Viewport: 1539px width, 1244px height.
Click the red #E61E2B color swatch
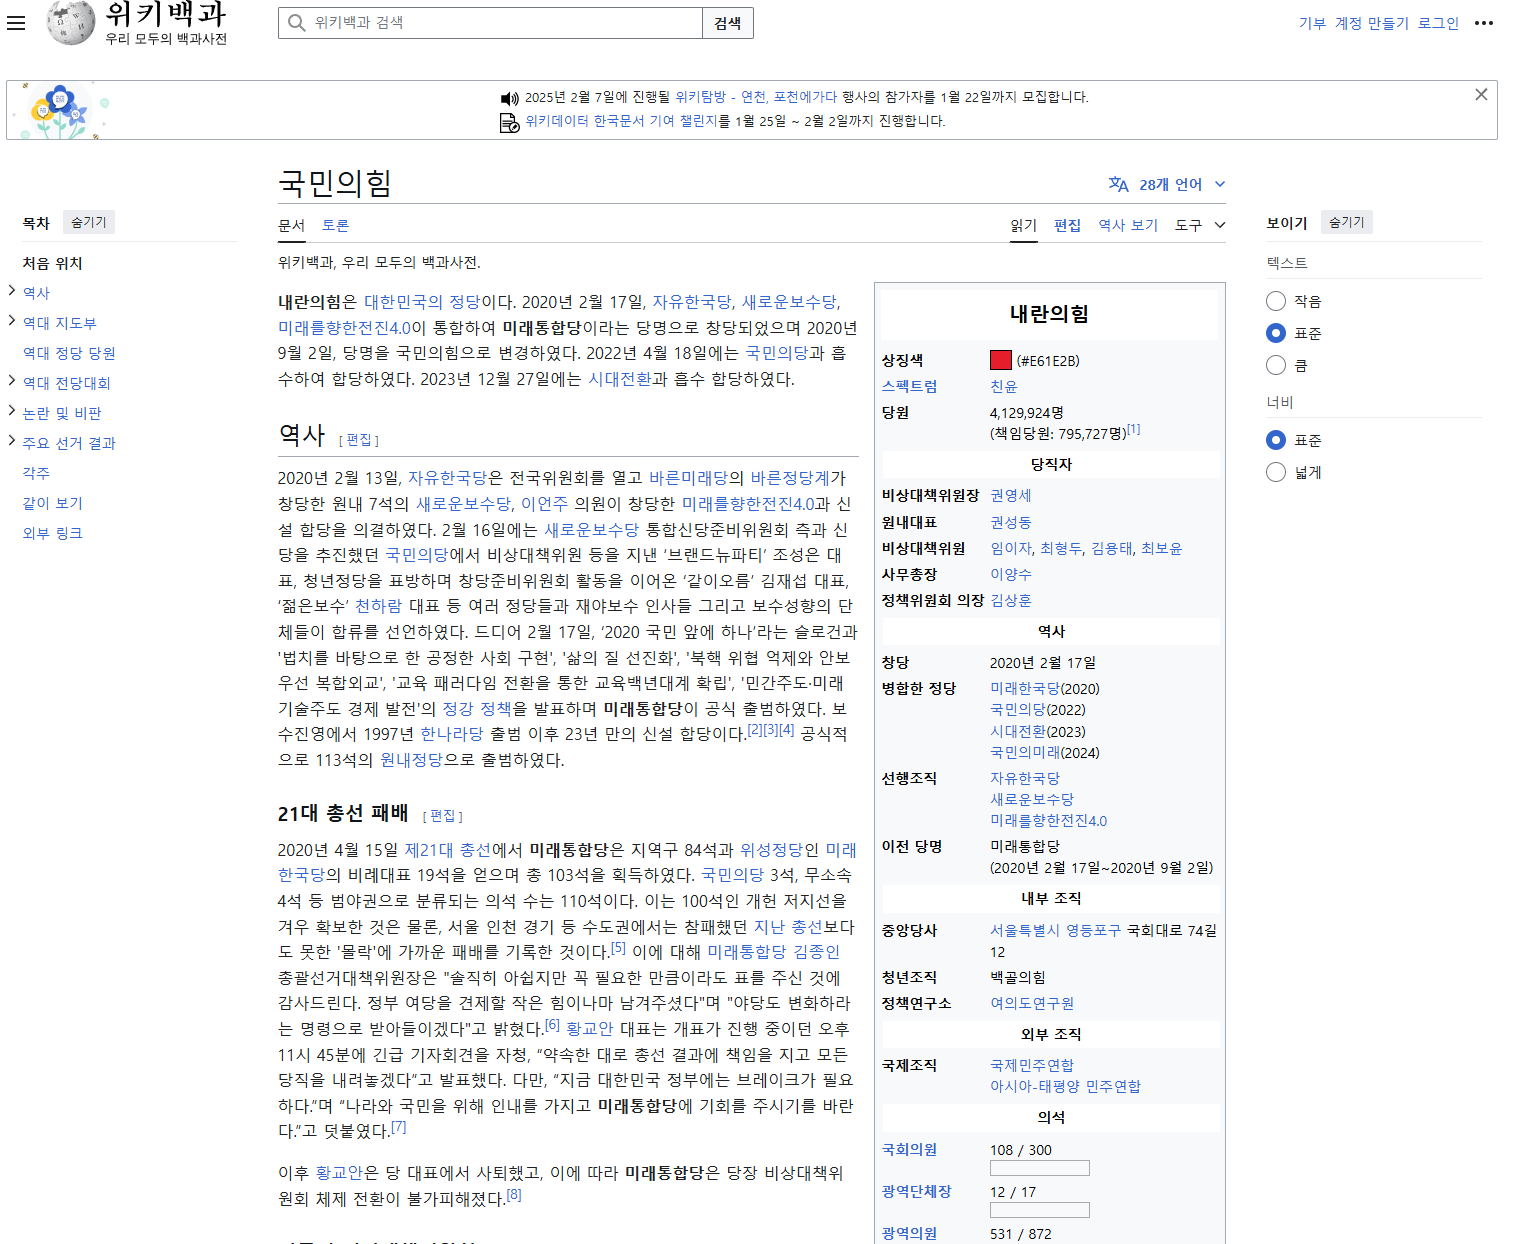1000,360
